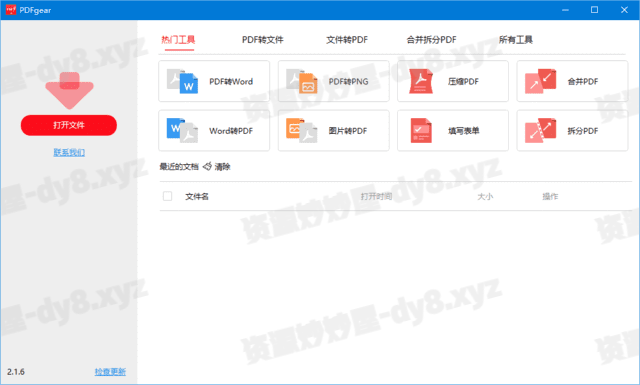Open the 压缩PDF tool icon
Image resolution: width=640 pixels, height=385 pixels.
pyautogui.click(x=421, y=82)
